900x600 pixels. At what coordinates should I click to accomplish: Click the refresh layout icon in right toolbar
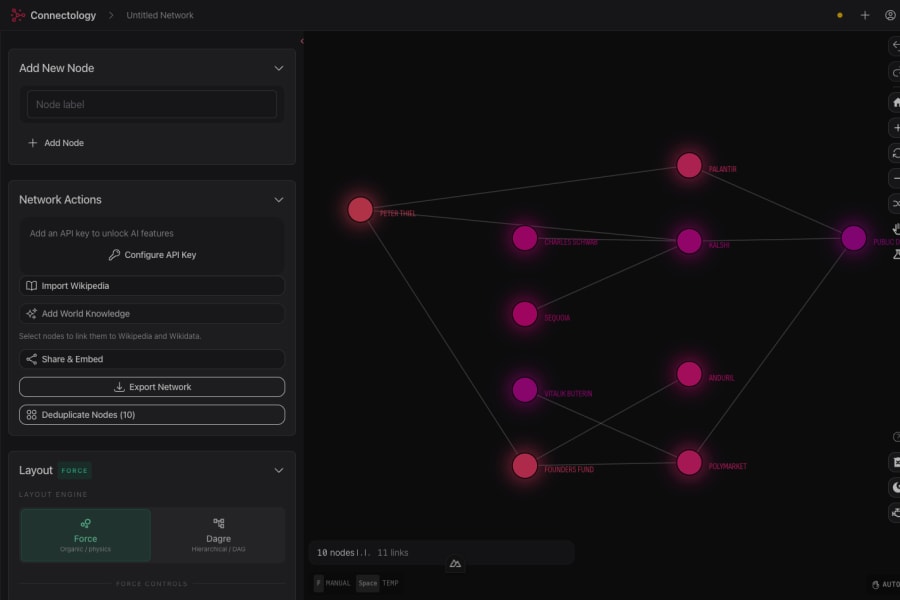pos(895,153)
